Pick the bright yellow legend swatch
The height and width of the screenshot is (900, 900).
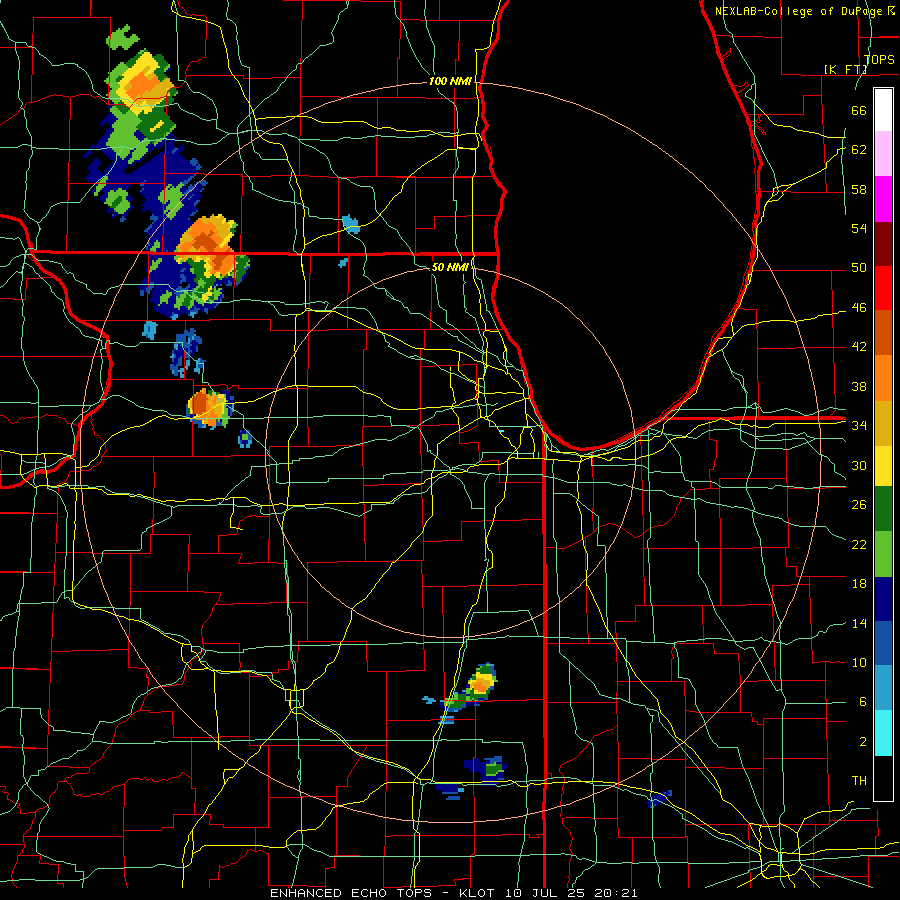883,466
